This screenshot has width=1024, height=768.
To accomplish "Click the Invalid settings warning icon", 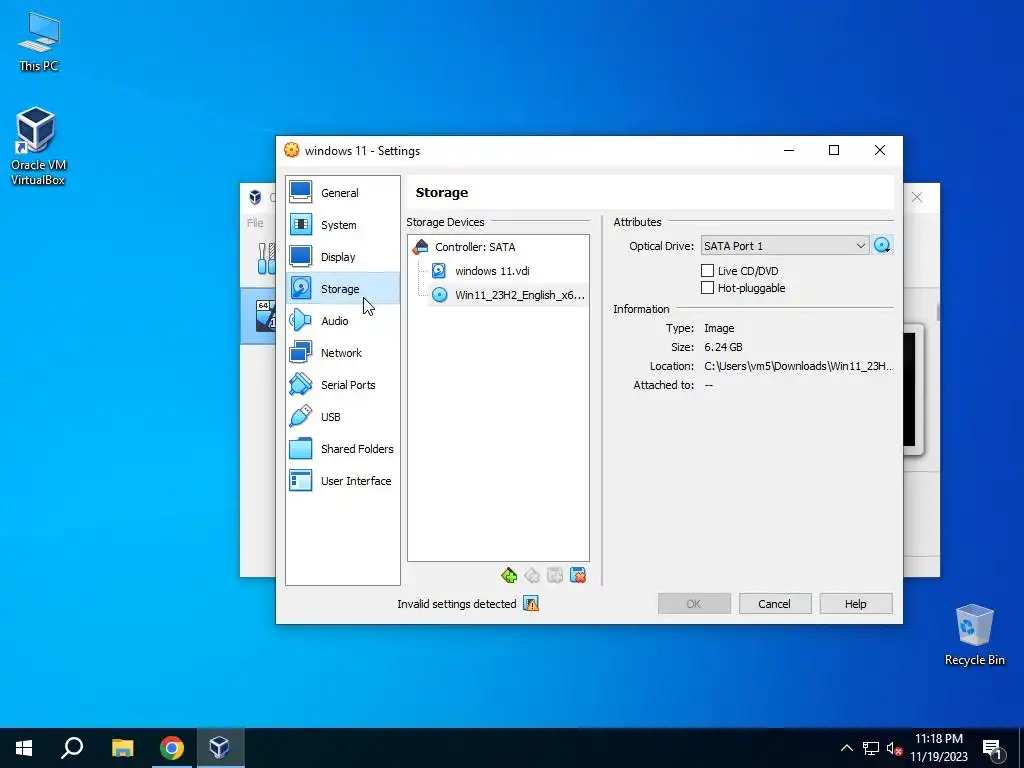I will click(531, 604).
